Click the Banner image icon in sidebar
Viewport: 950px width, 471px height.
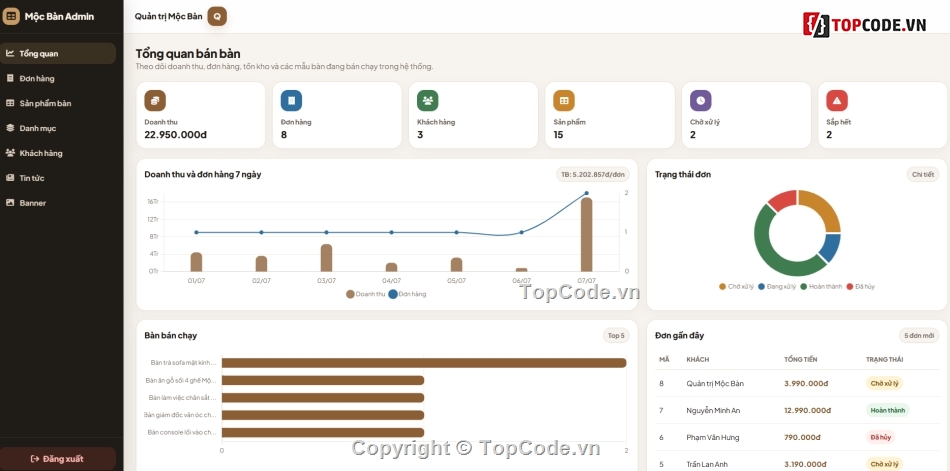[10, 202]
